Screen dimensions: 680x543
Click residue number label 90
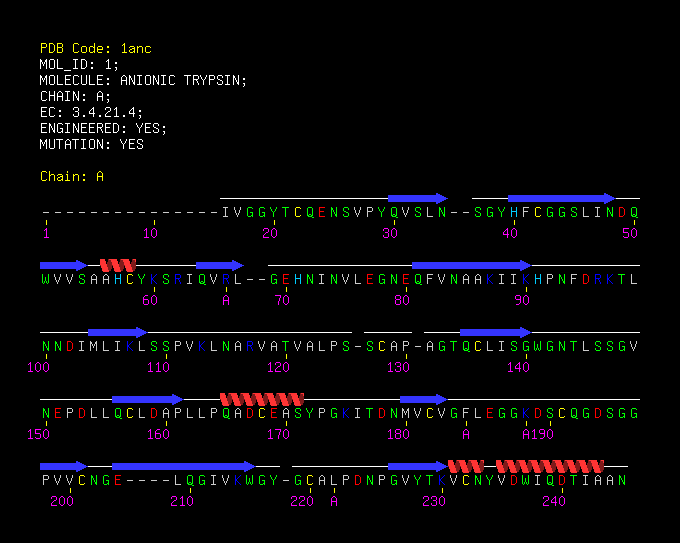click(522, 300)
